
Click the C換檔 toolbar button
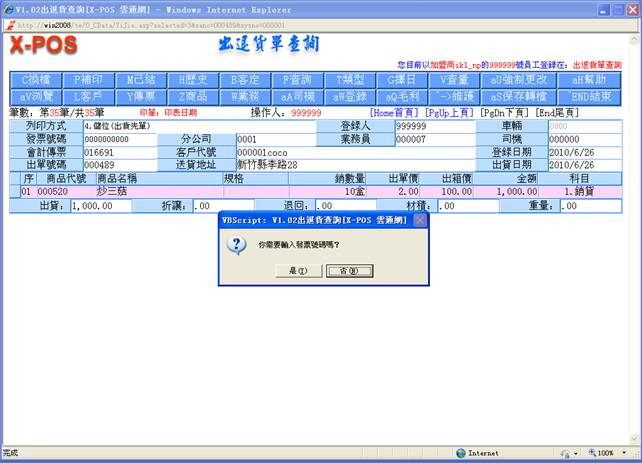pos(36,79)
